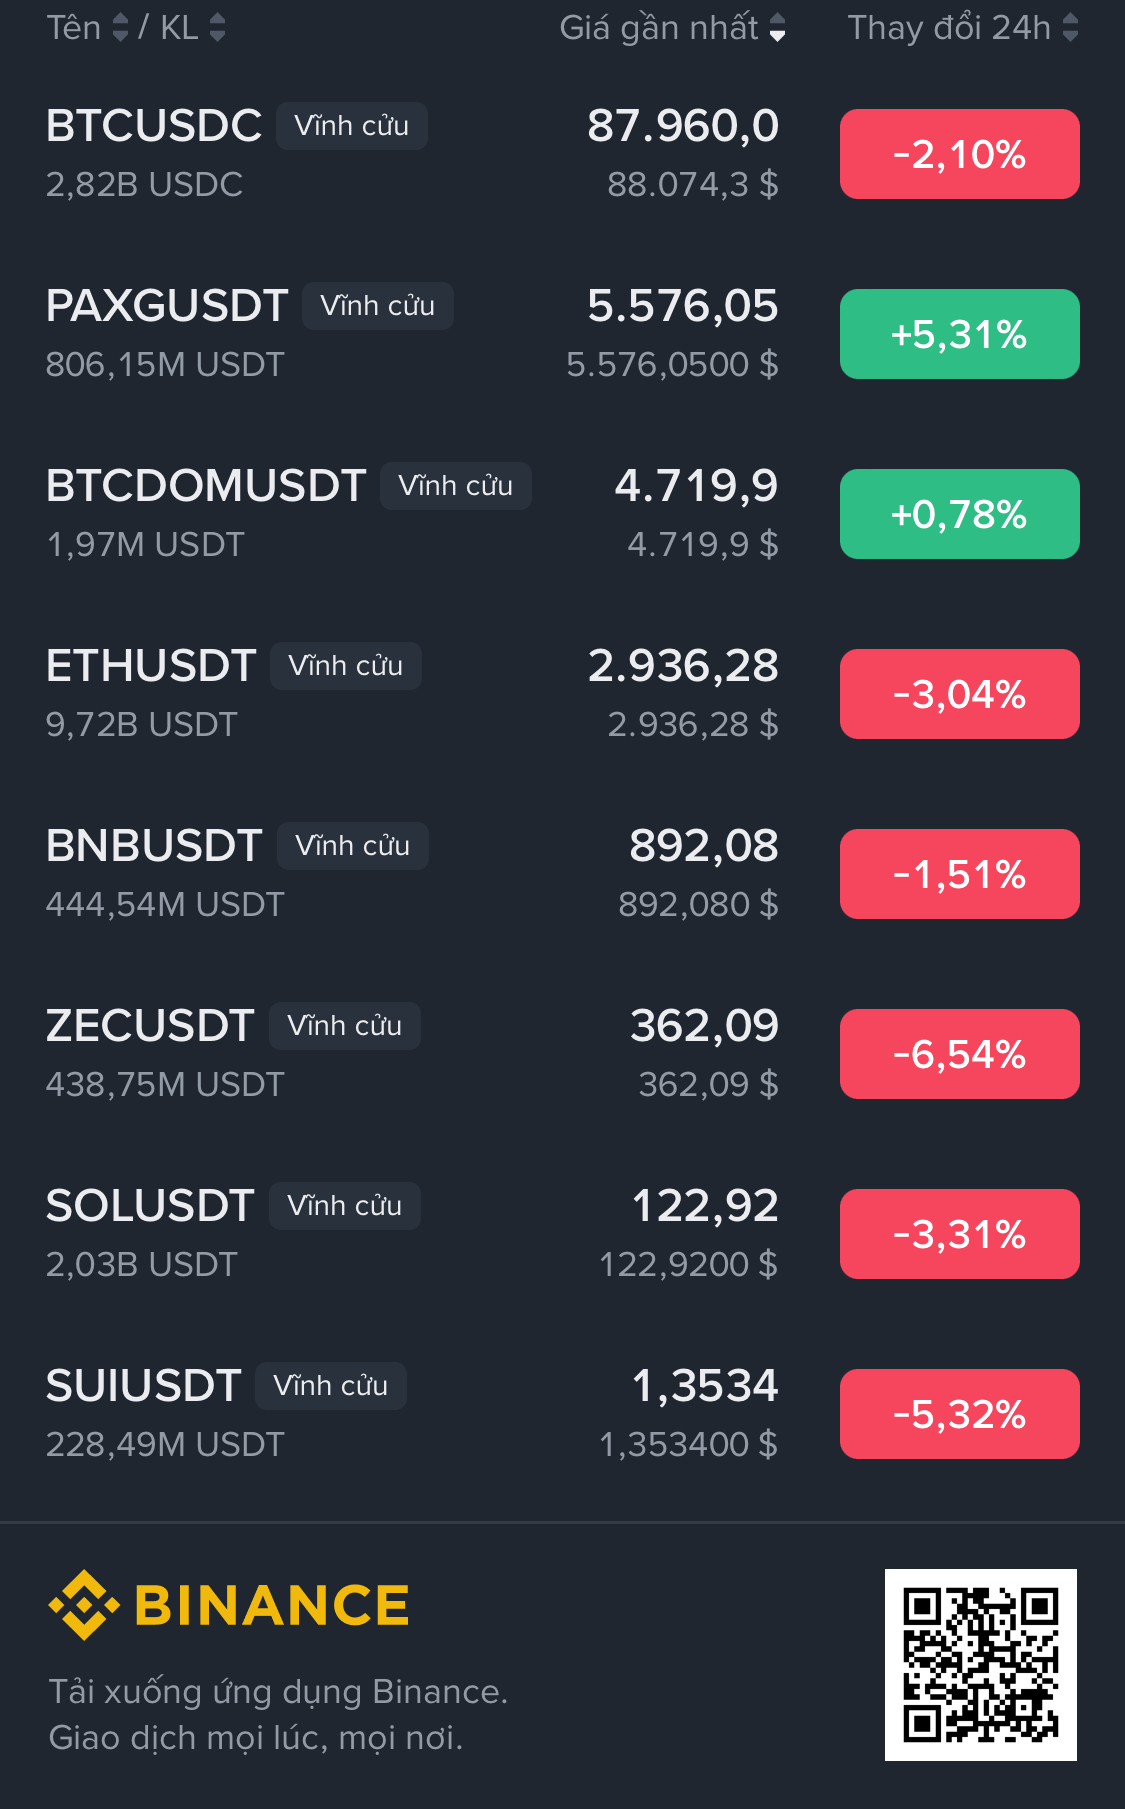
Task: Tap the Tải xuống ứng dụng Binance text
Action: click(x=278, y=1692)
